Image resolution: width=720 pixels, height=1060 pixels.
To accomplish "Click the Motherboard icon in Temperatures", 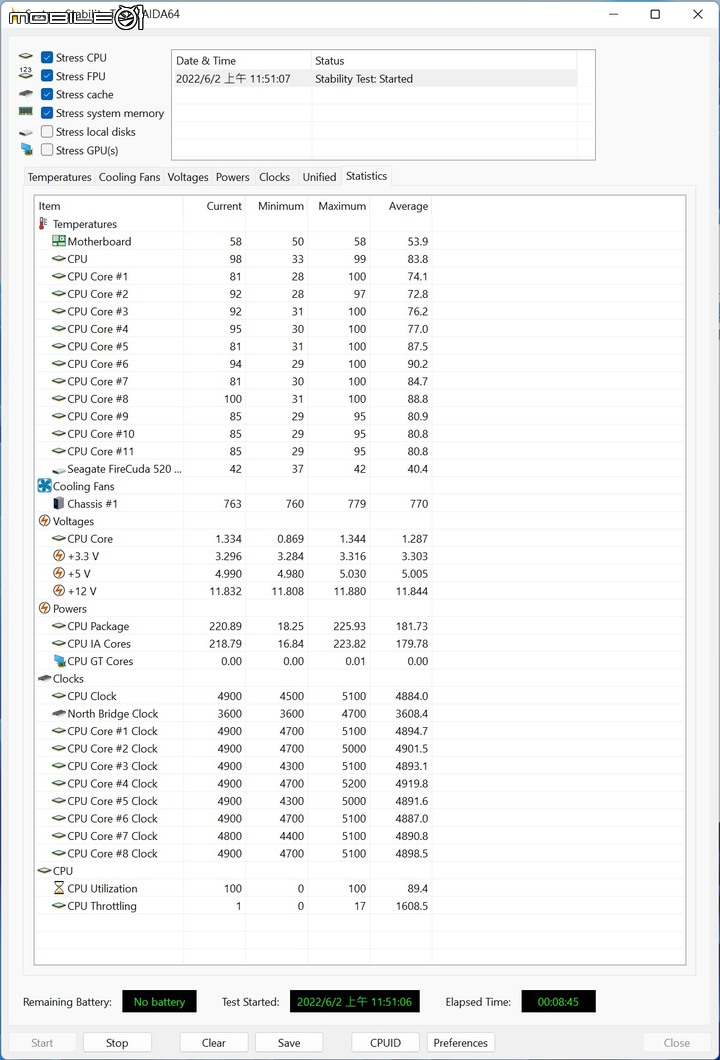I will [x=59, y=241].
